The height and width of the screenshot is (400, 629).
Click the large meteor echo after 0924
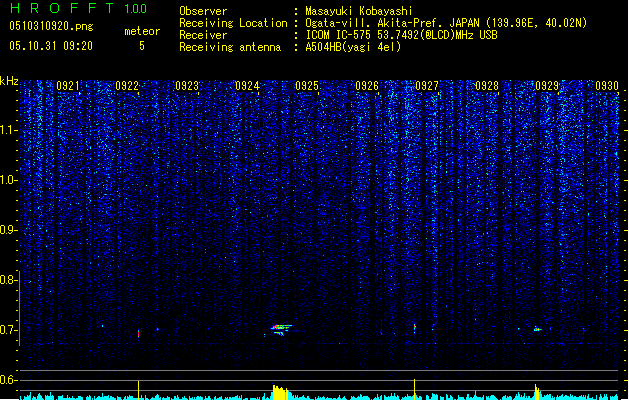(282, 329)
